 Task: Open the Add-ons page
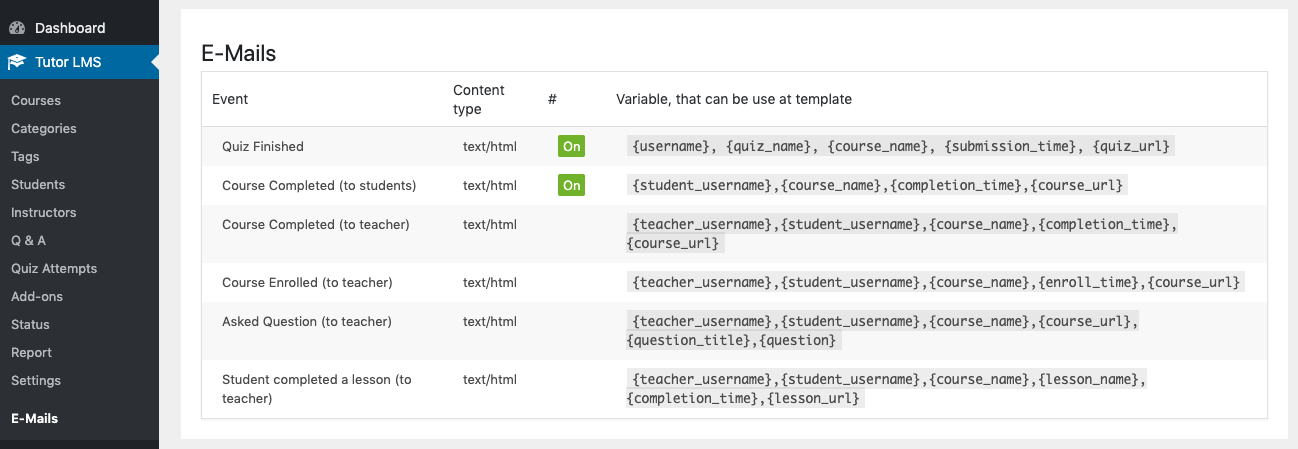coord(36,296)
